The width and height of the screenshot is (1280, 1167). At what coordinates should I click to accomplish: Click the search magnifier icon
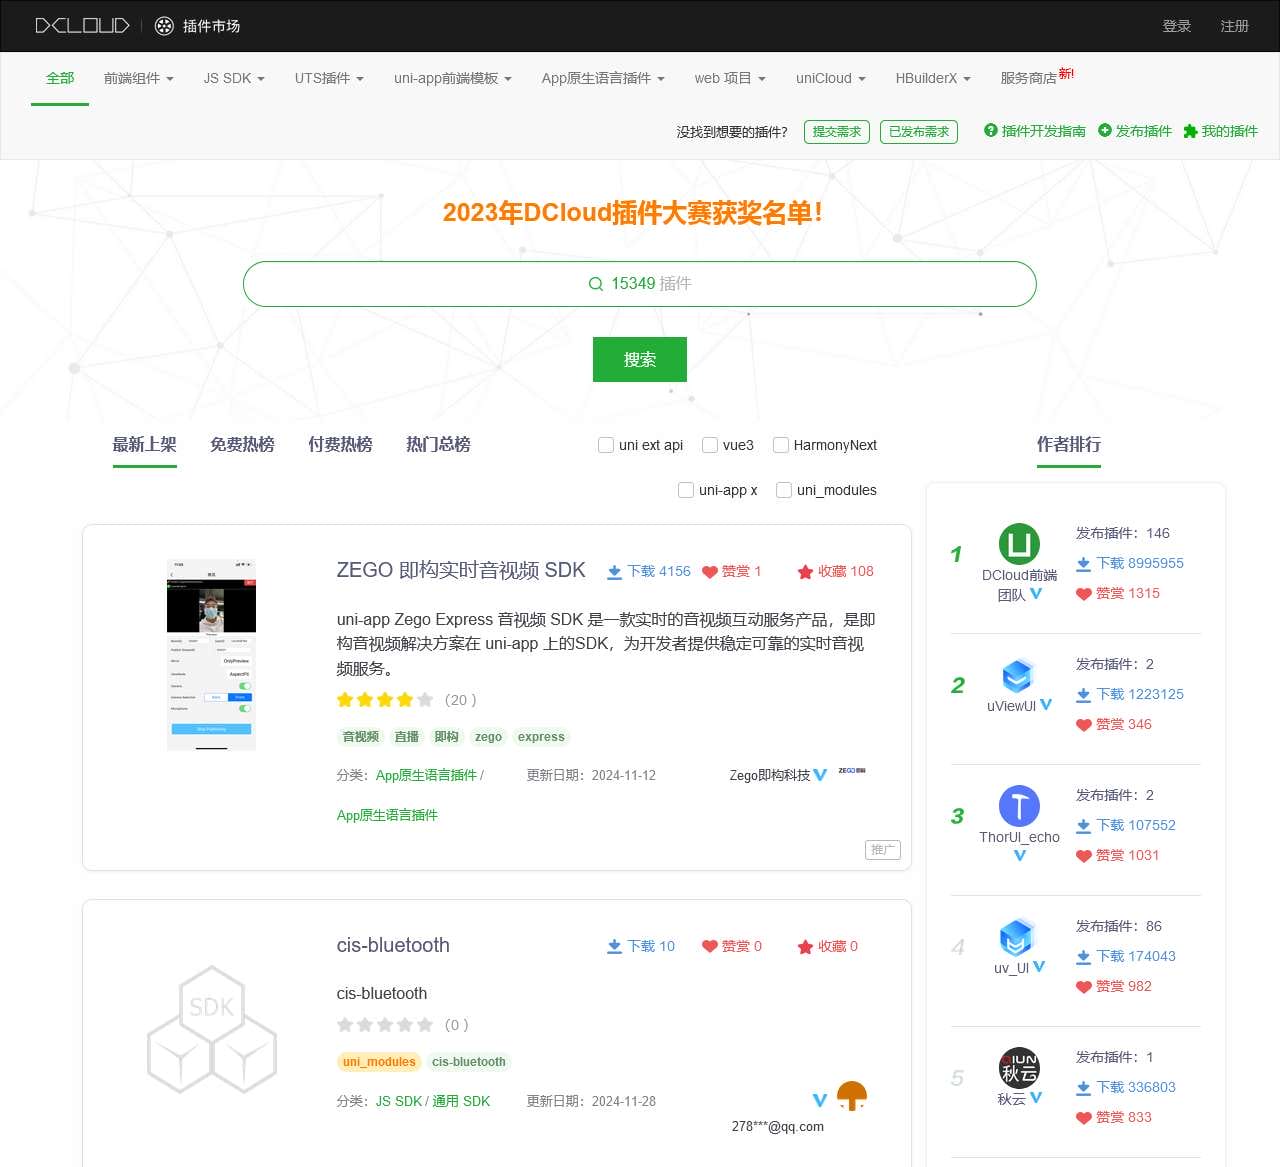tap(596, 284)
